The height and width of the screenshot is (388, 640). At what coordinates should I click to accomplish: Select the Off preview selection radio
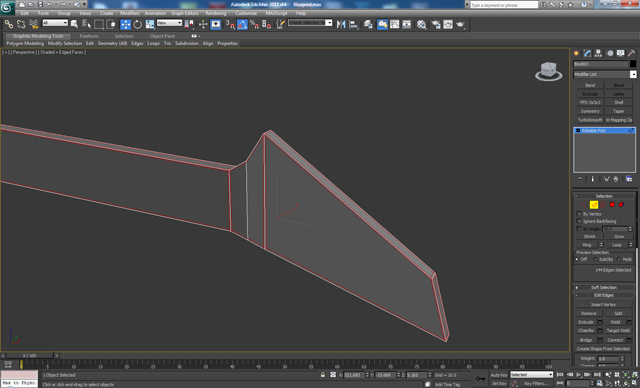tap(577, 259)
